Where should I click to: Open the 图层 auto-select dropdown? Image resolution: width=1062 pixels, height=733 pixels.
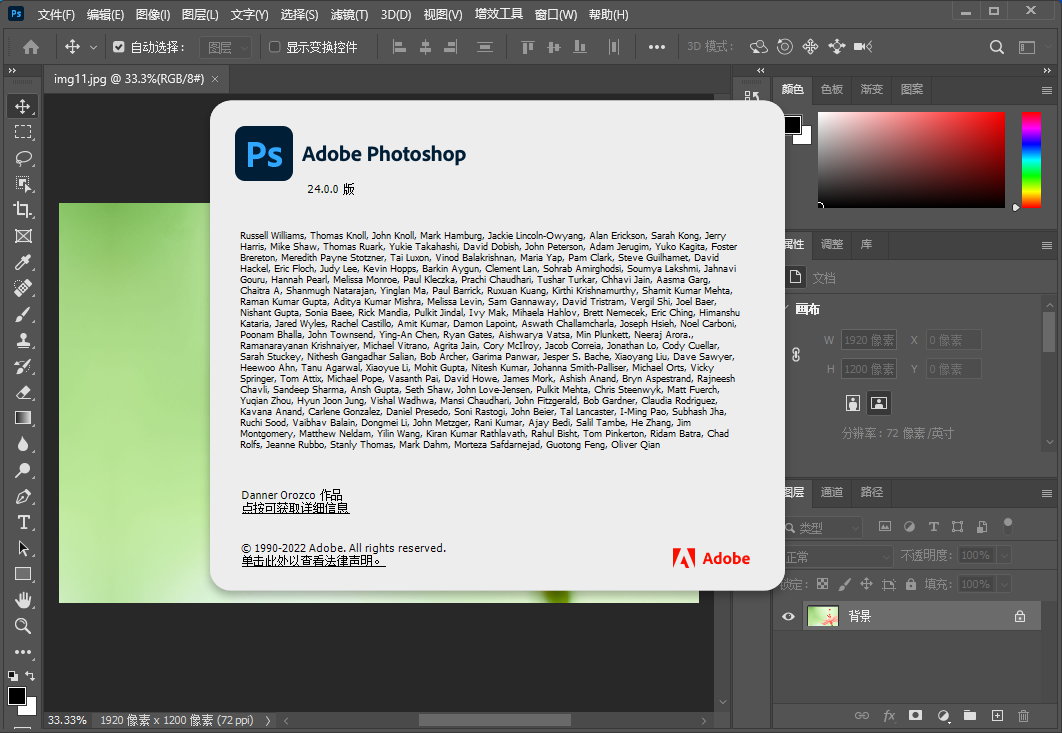(x=226, y=47)
